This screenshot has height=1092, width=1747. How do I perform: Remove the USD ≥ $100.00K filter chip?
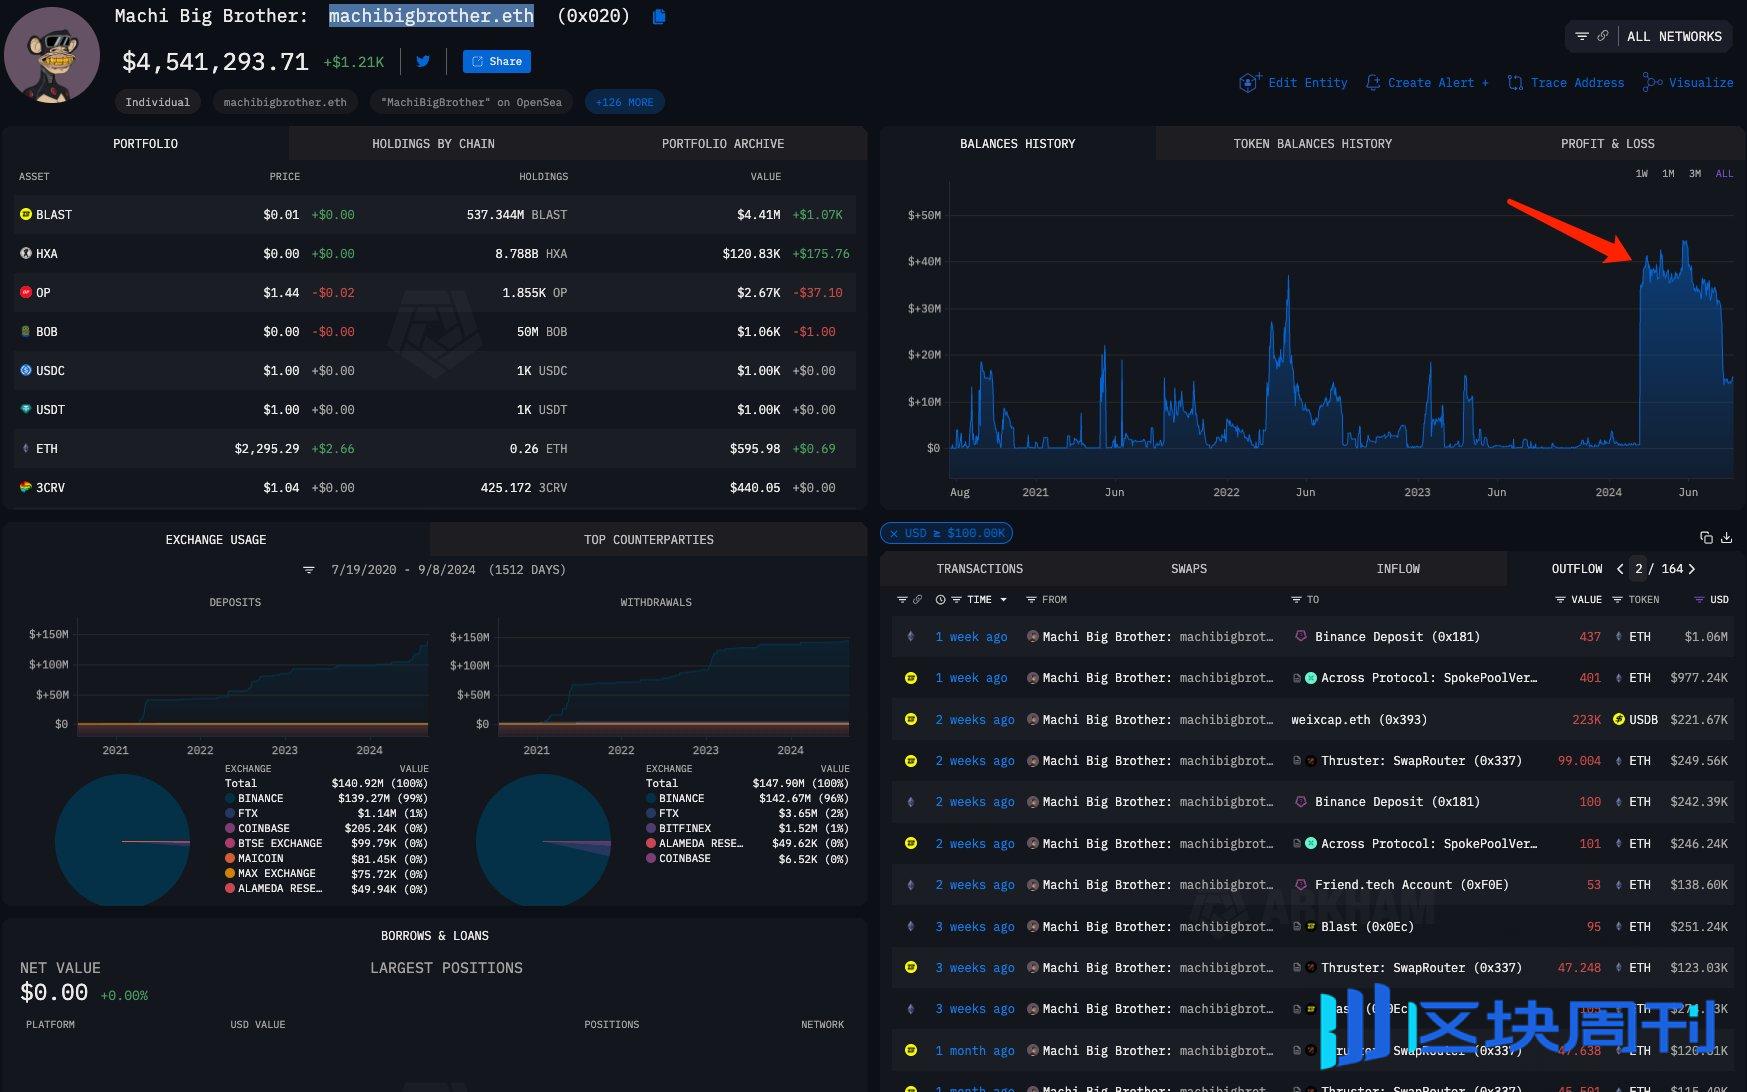click(894, 534)
